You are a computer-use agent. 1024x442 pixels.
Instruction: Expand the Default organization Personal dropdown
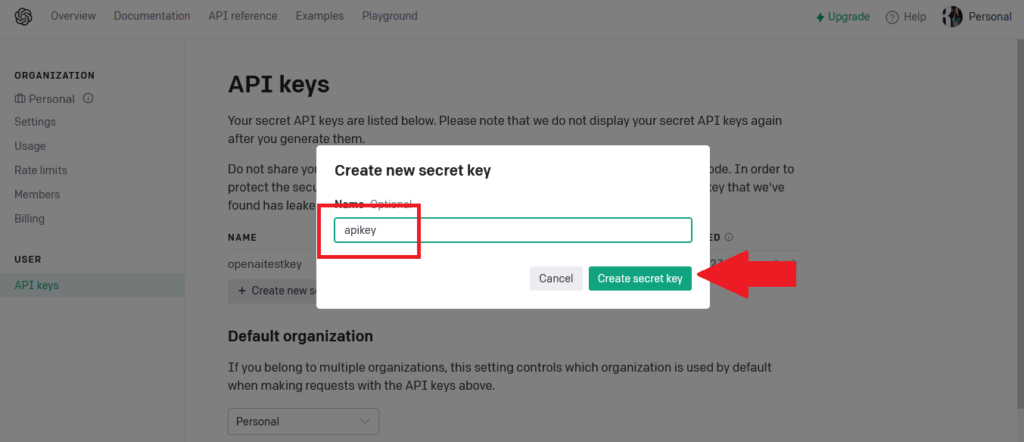coord(303,421)
